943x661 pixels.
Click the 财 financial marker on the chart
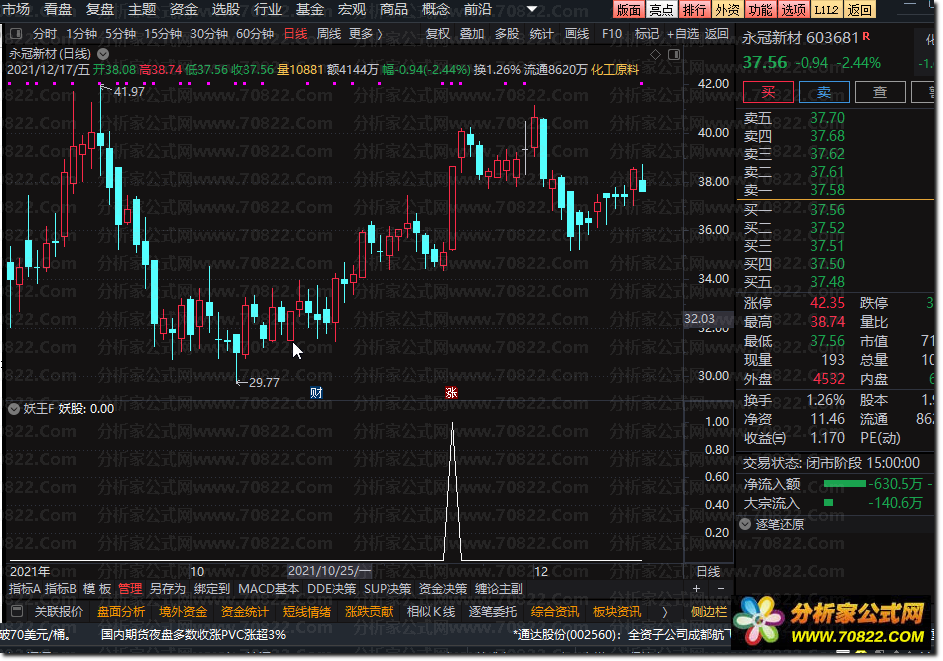tap(316, 393)
